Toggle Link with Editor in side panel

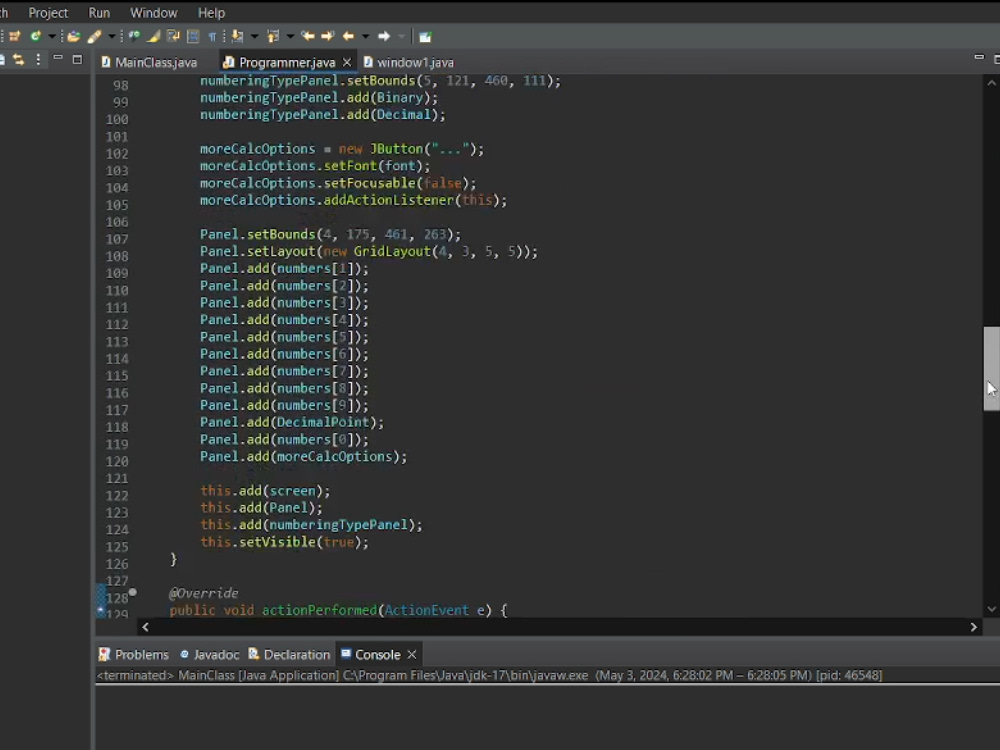tap(18, 60)
